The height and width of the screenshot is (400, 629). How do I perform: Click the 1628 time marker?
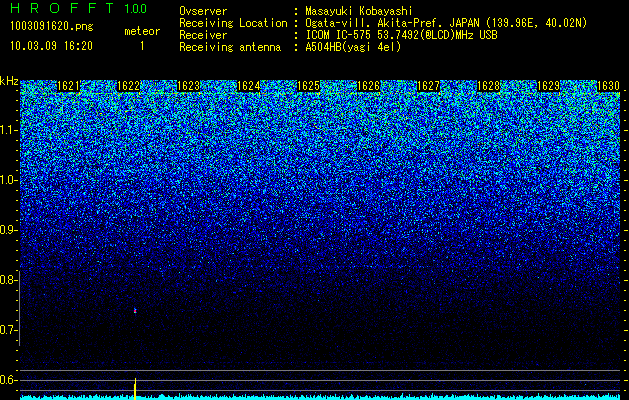489,86
